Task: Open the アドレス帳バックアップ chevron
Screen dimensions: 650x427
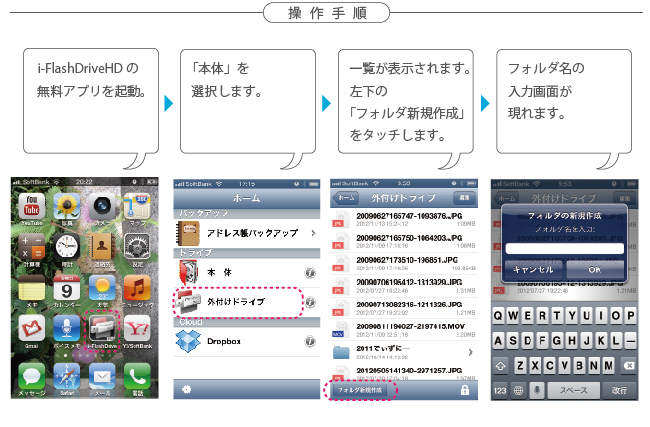Action: [x=313, y=233]
